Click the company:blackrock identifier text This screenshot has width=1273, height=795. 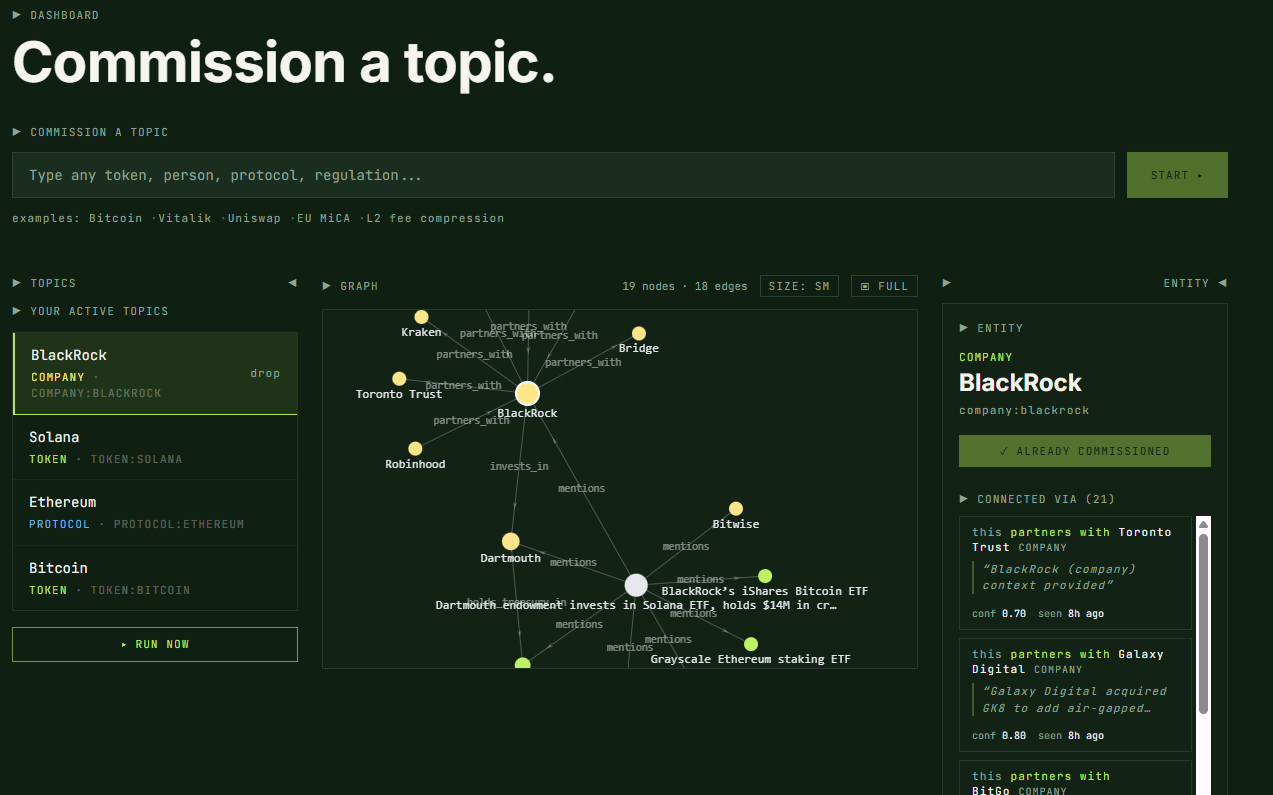tap(1024, 410)
